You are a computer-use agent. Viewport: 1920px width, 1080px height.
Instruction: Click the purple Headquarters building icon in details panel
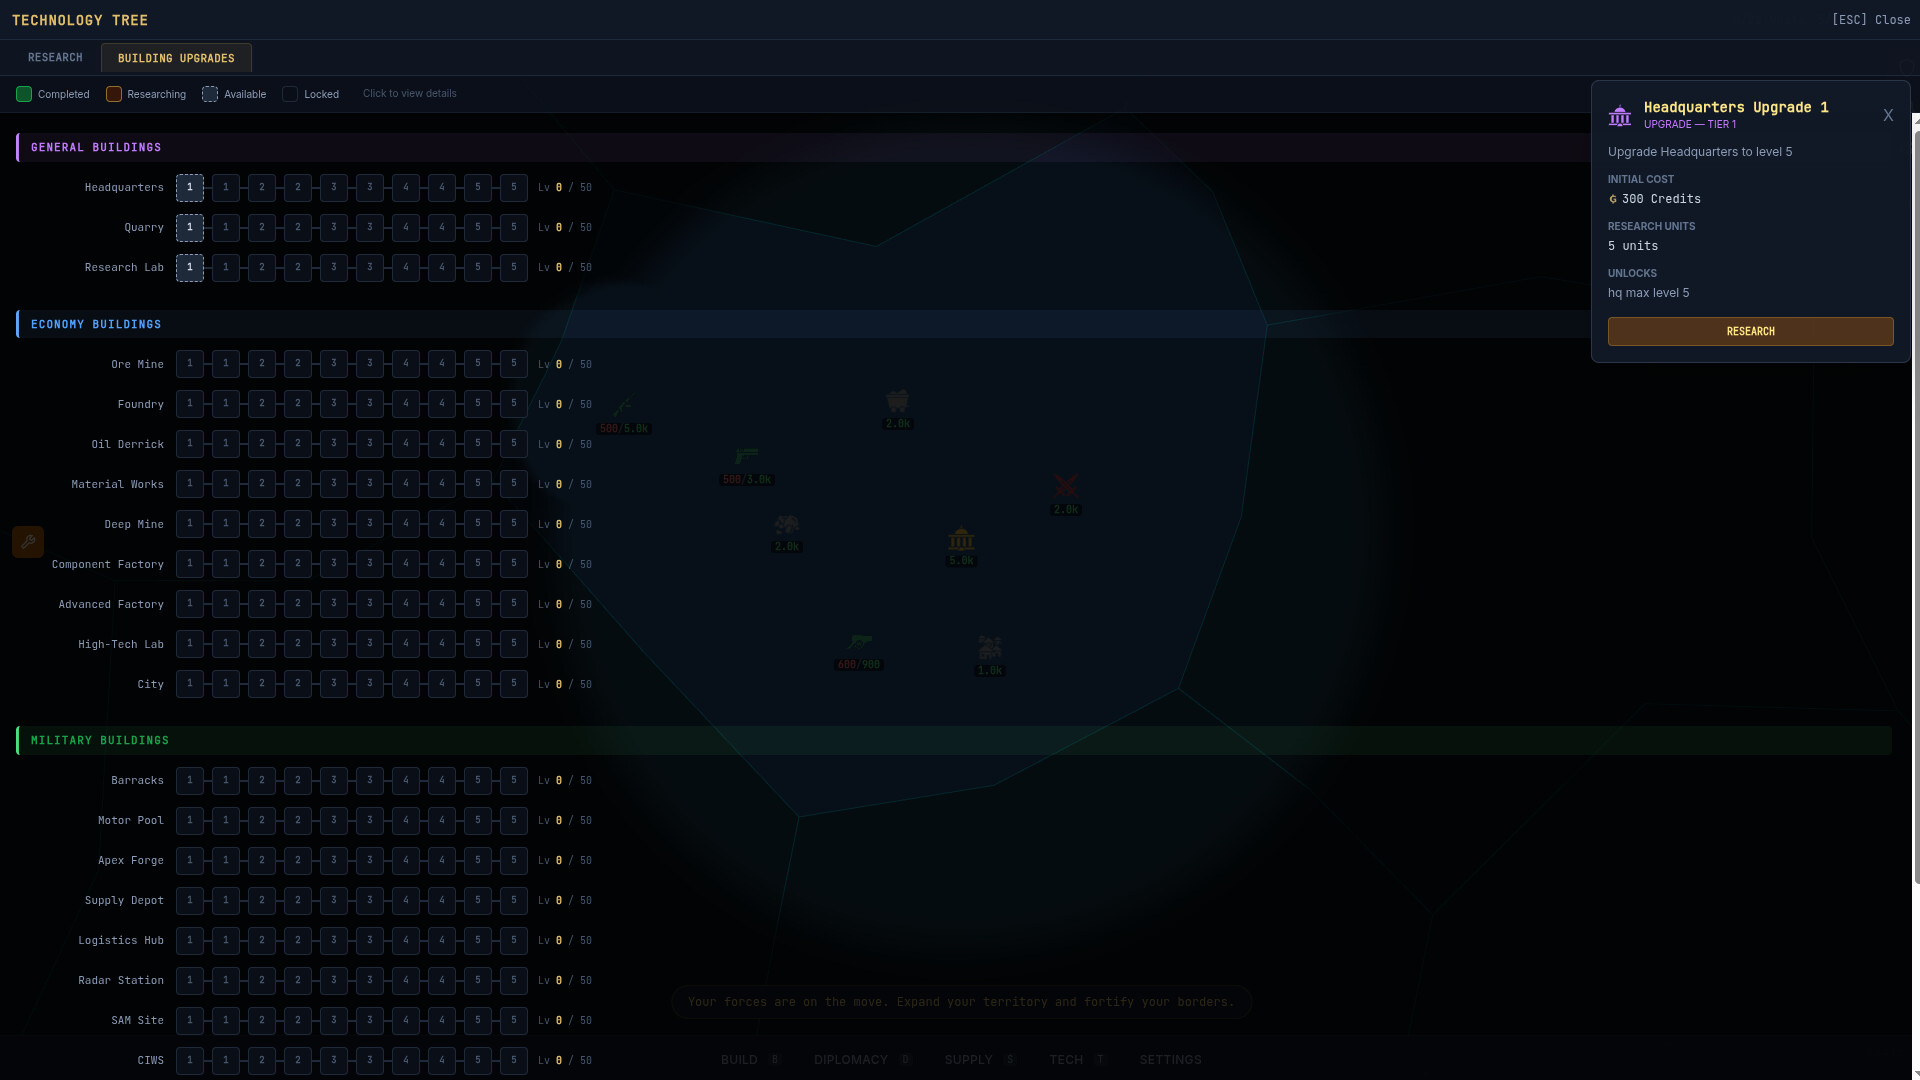pos(1619,116)
